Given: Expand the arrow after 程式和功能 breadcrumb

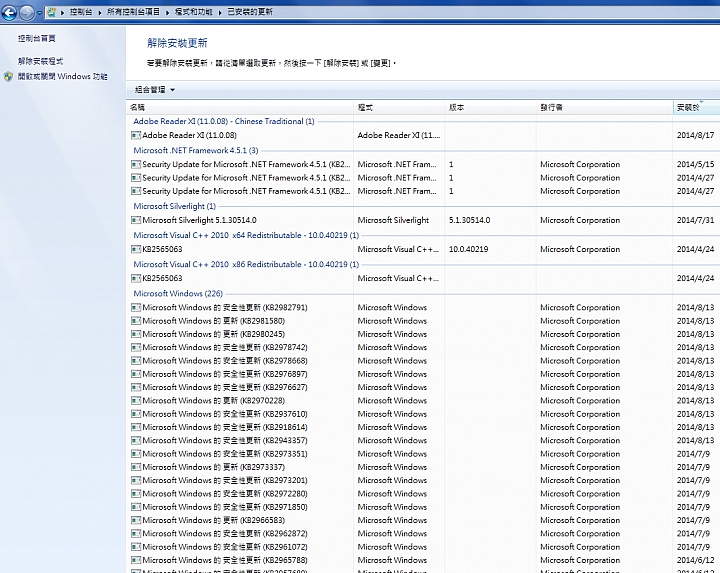Looking at the screenshot, I should tap(219, 12).
